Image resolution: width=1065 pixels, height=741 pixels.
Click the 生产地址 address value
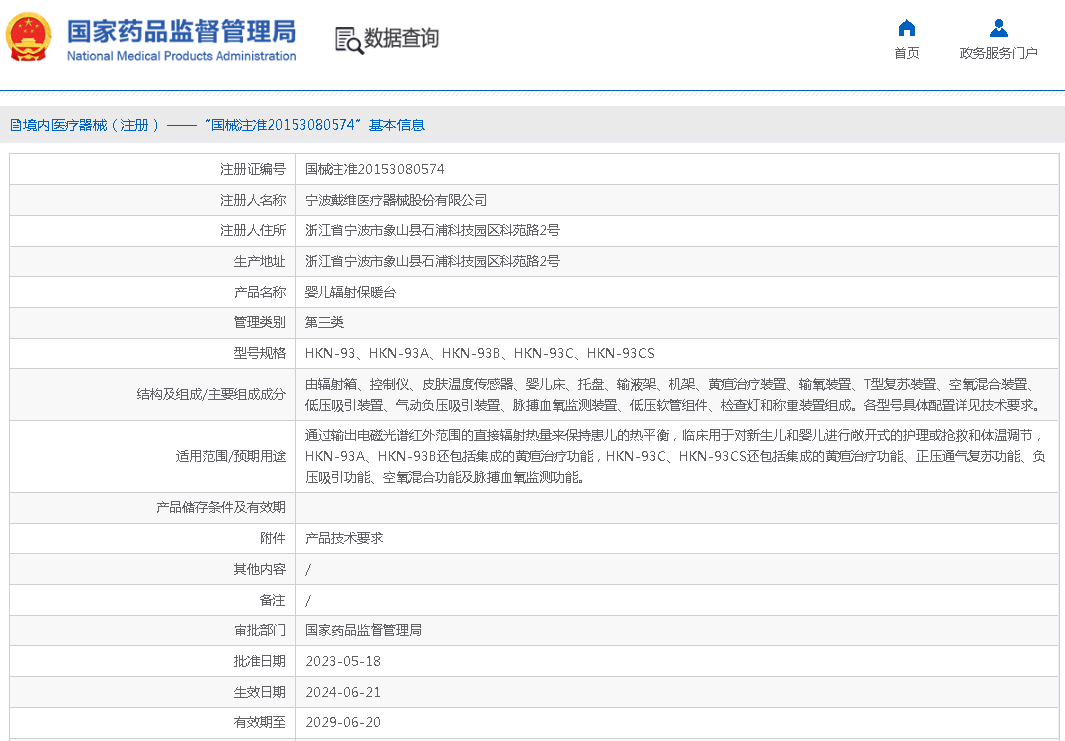pos(432,261)
